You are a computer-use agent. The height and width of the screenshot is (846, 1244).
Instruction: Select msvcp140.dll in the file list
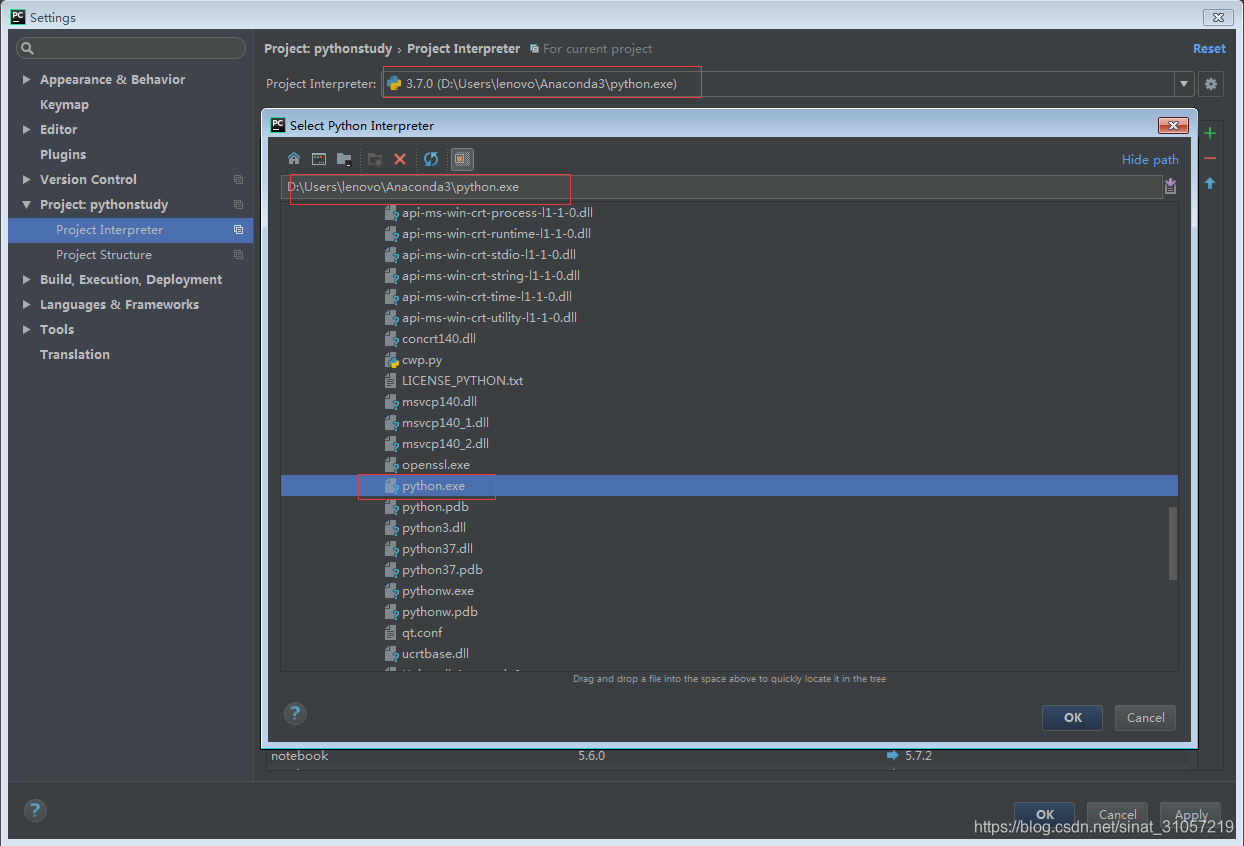[x=439, y=401]
